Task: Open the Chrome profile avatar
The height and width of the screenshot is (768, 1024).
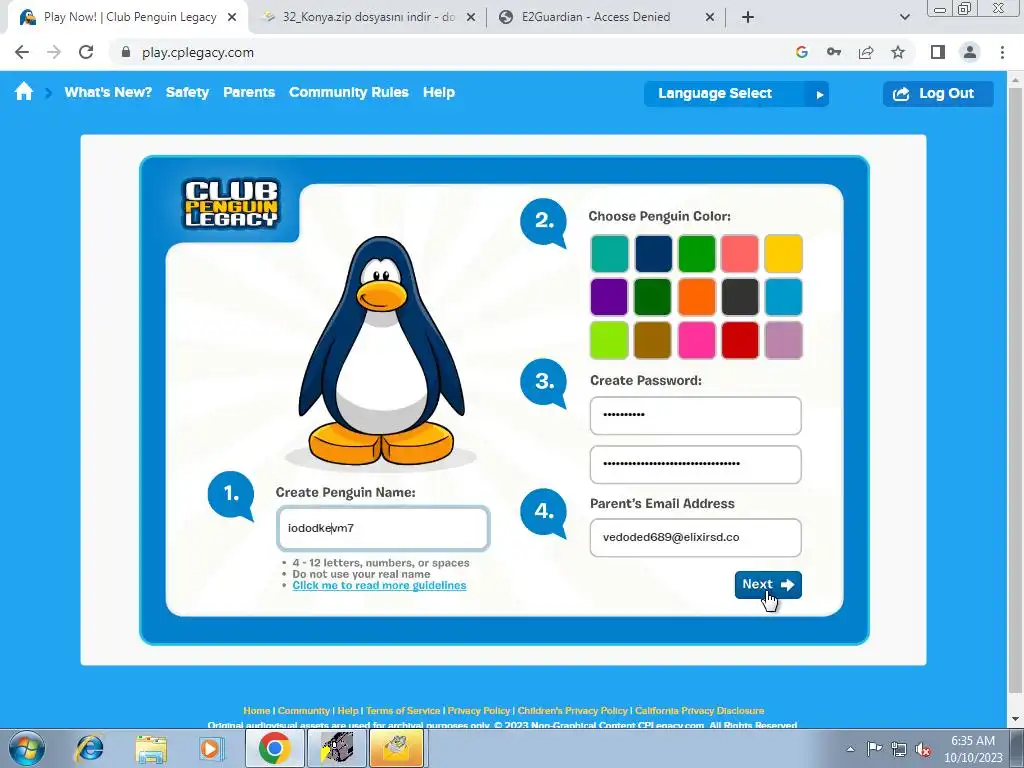Action: tap(970, 52)
